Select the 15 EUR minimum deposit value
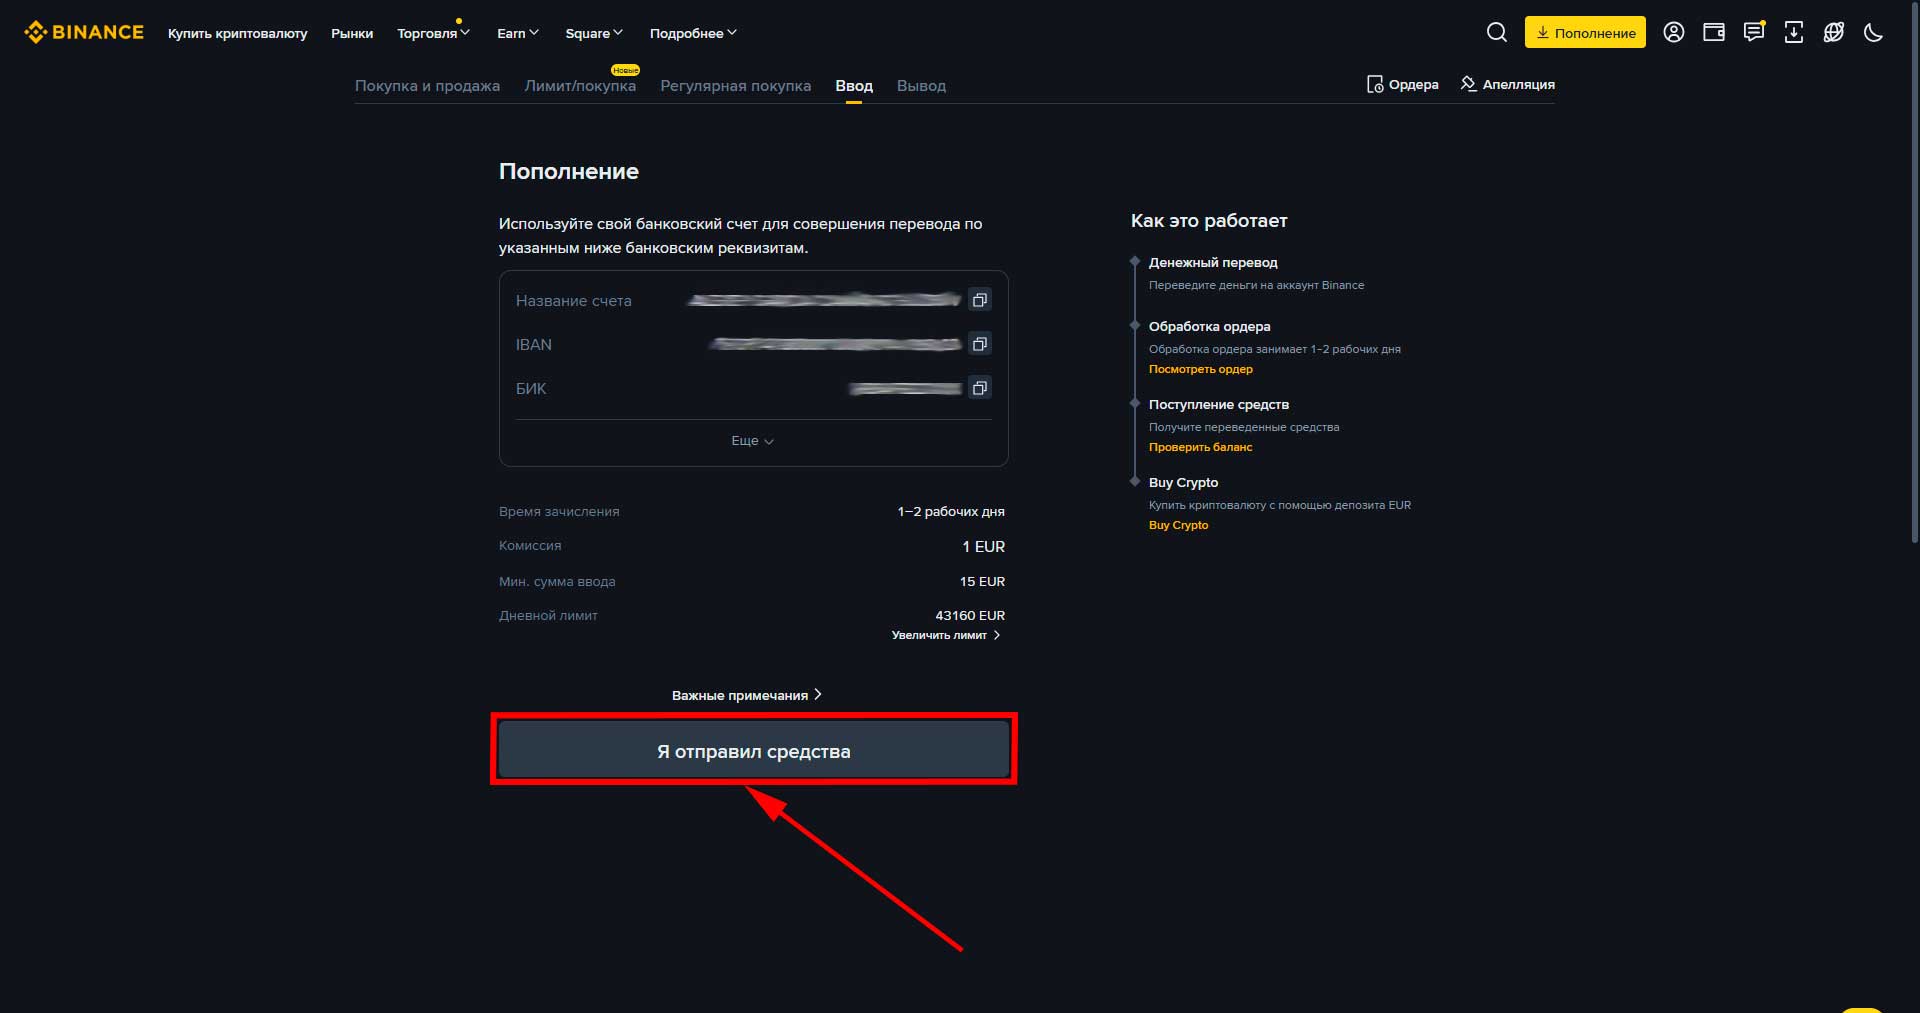The width and height of the screenshot is (1920, 1013). coord(982,581)
